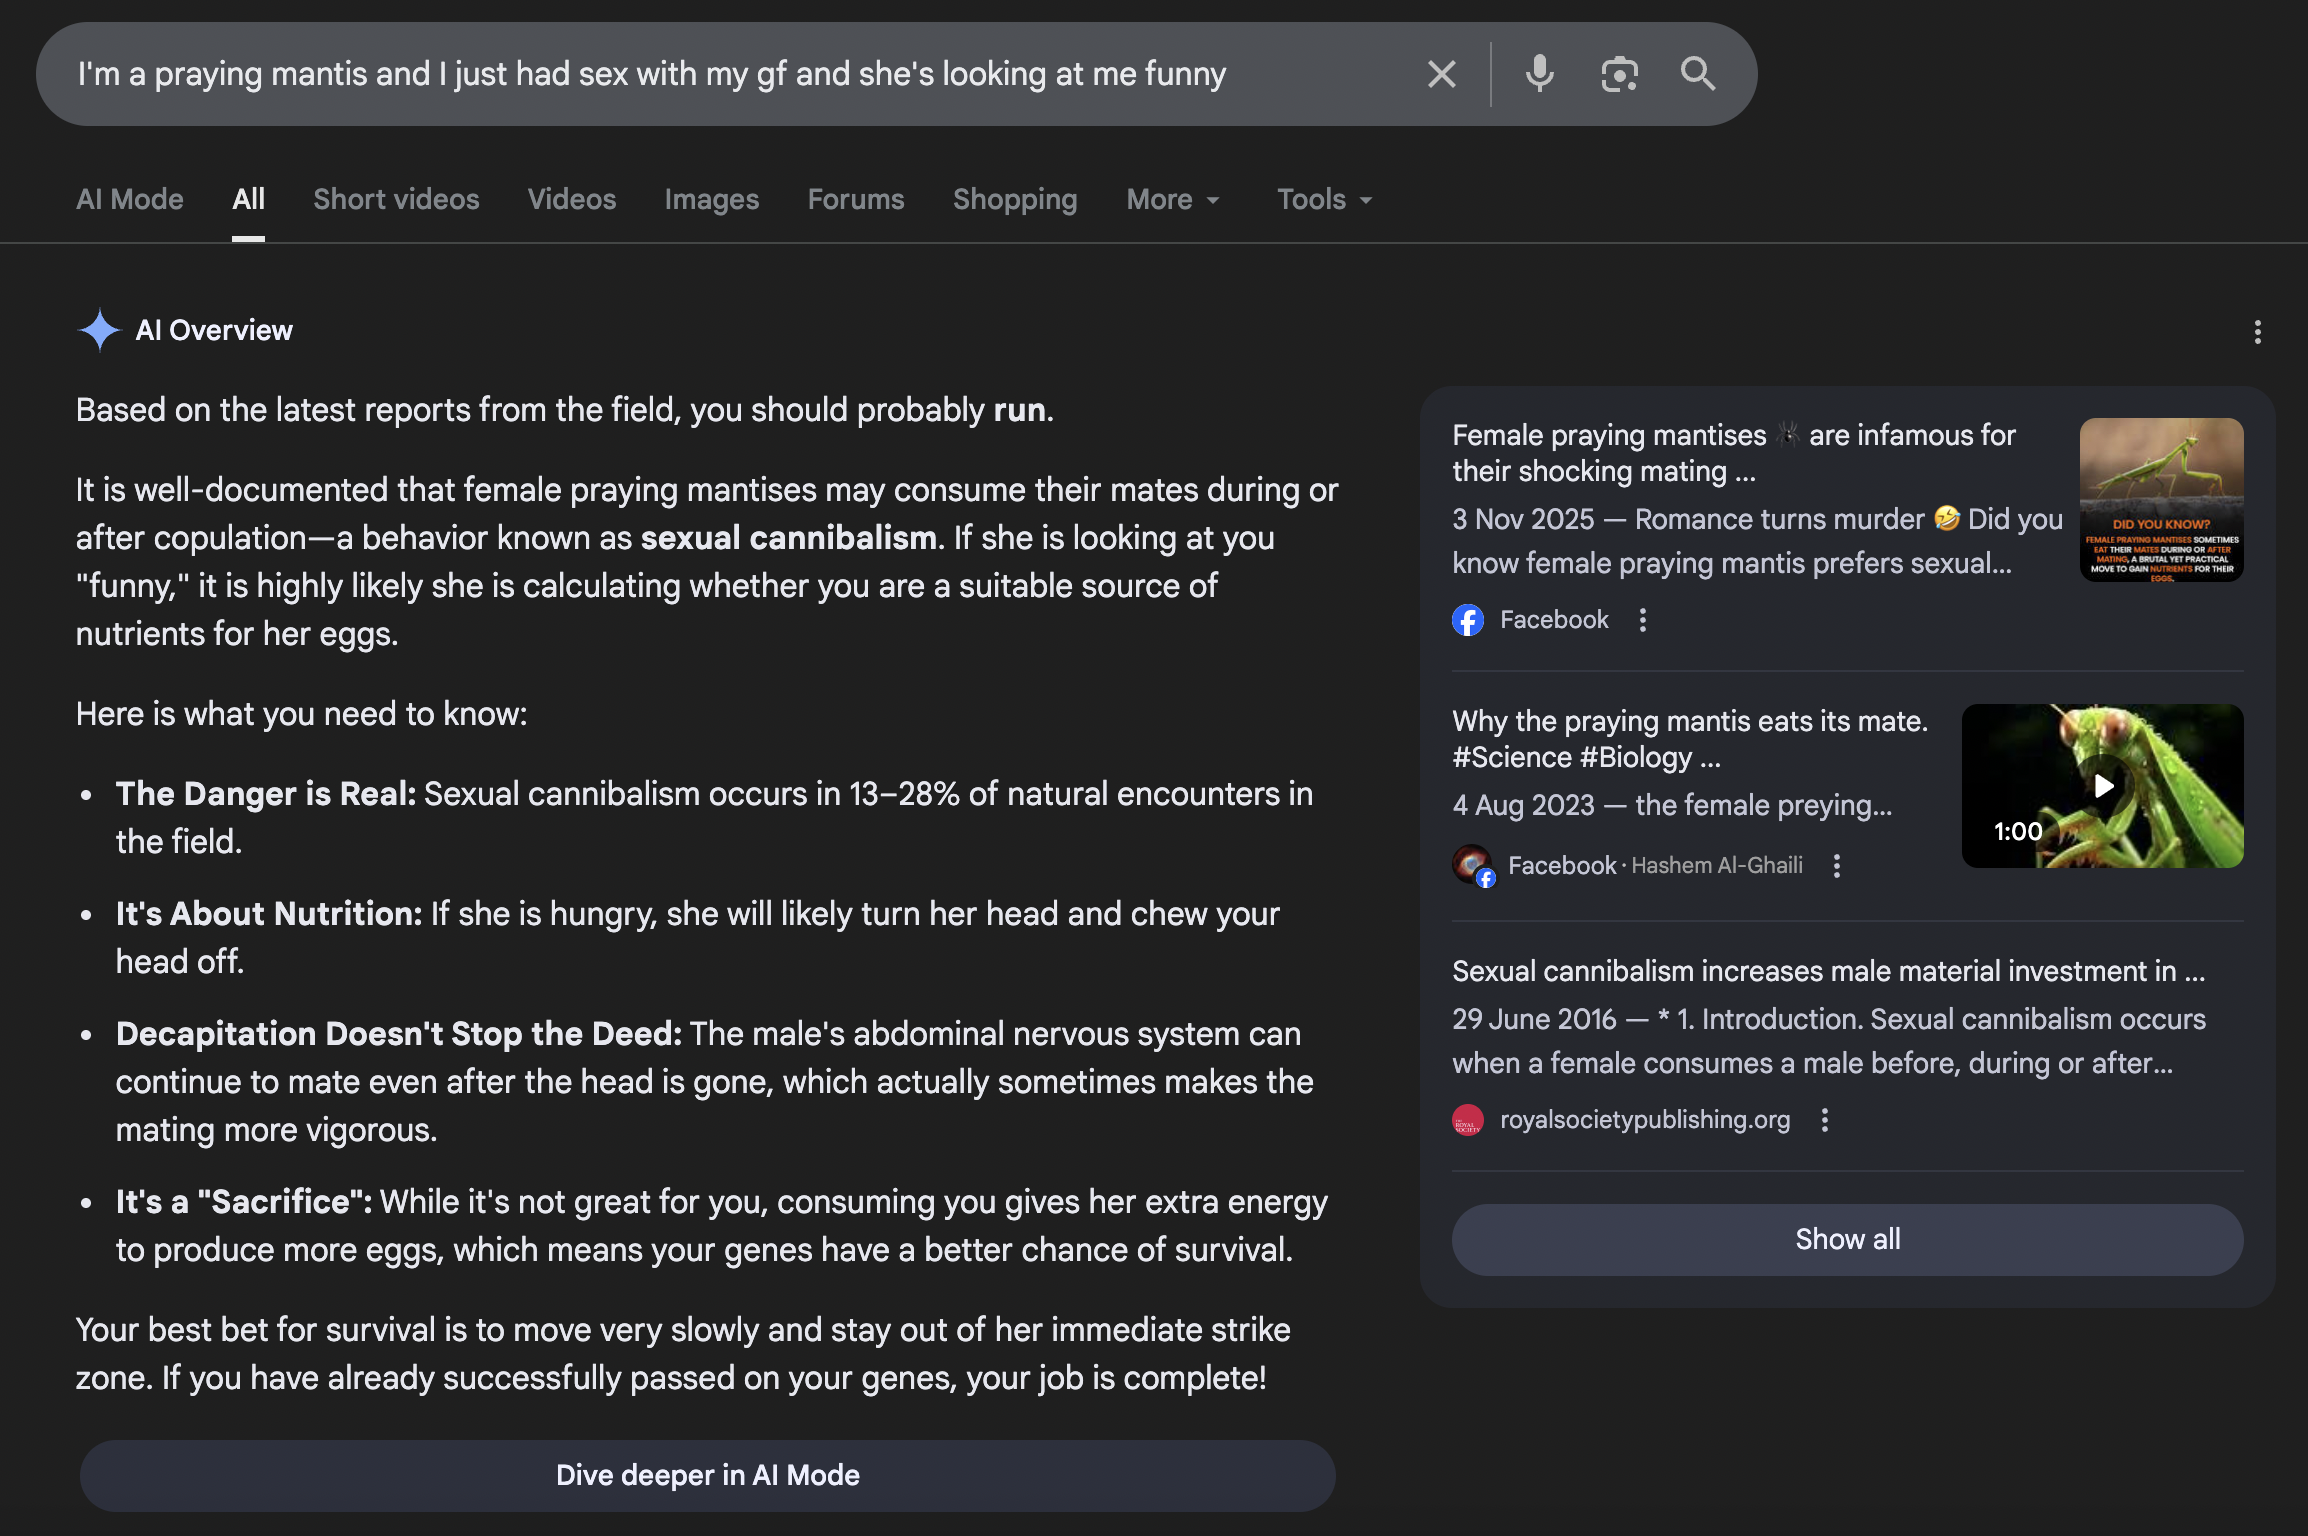Screen dimensions: 2308x1536
Task: Open the Female praying mantises Facebook post thumbnail
Action: [x=2161, y=500]
